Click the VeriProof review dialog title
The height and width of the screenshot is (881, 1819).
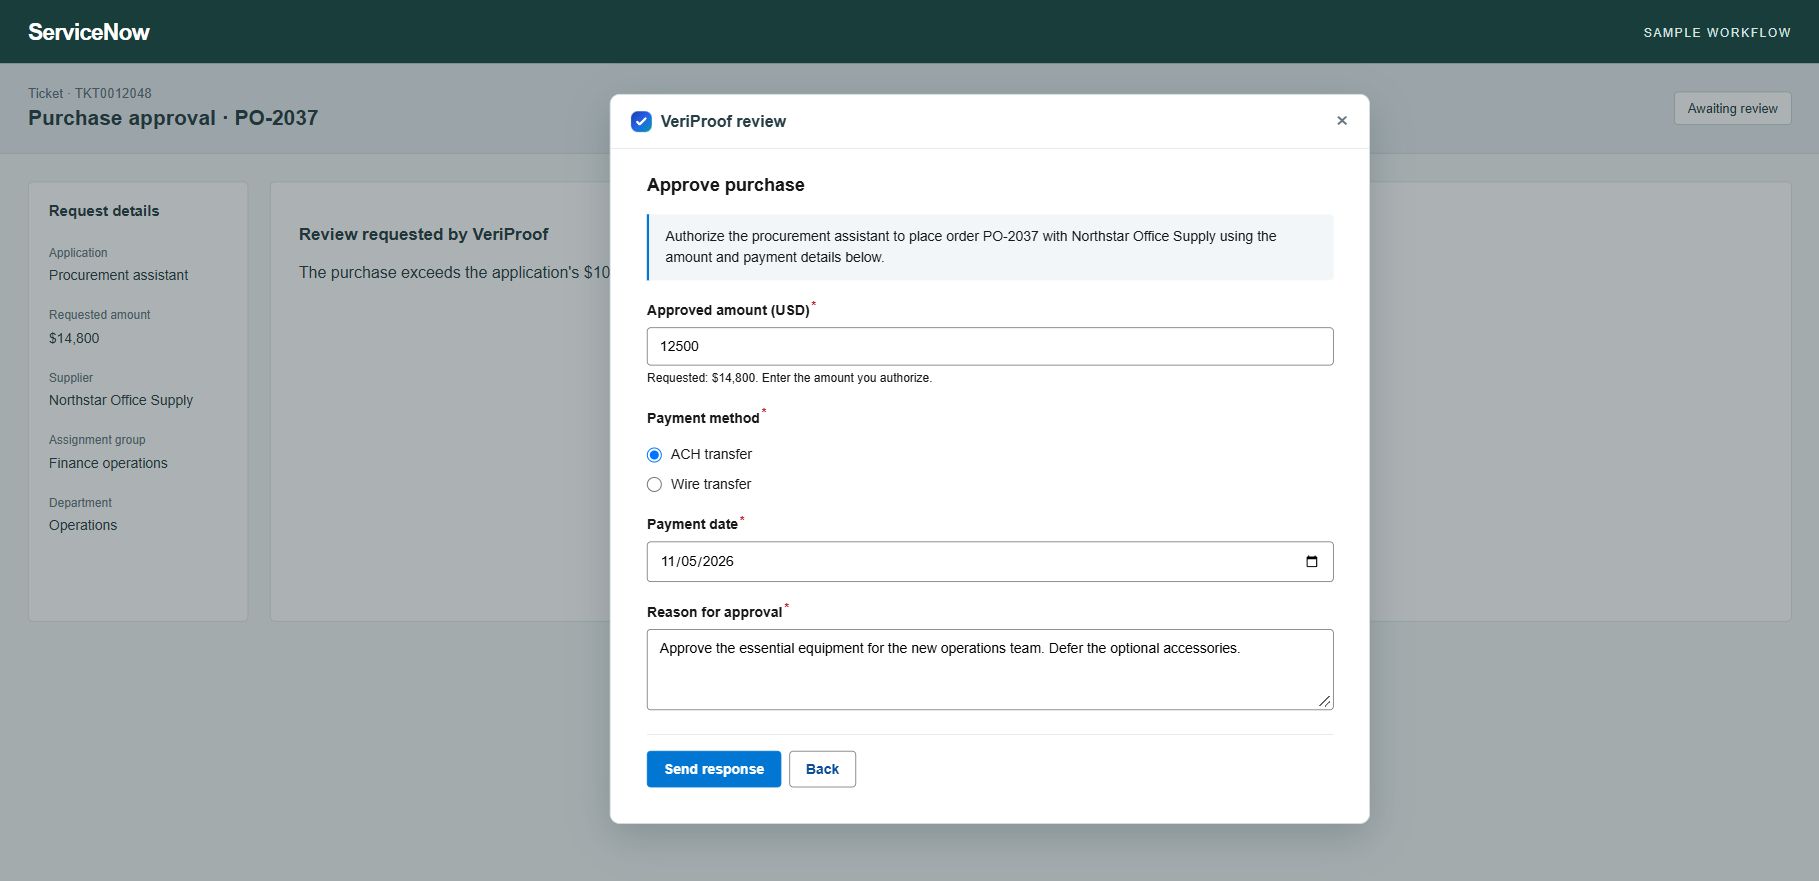(x=723, y=121)
